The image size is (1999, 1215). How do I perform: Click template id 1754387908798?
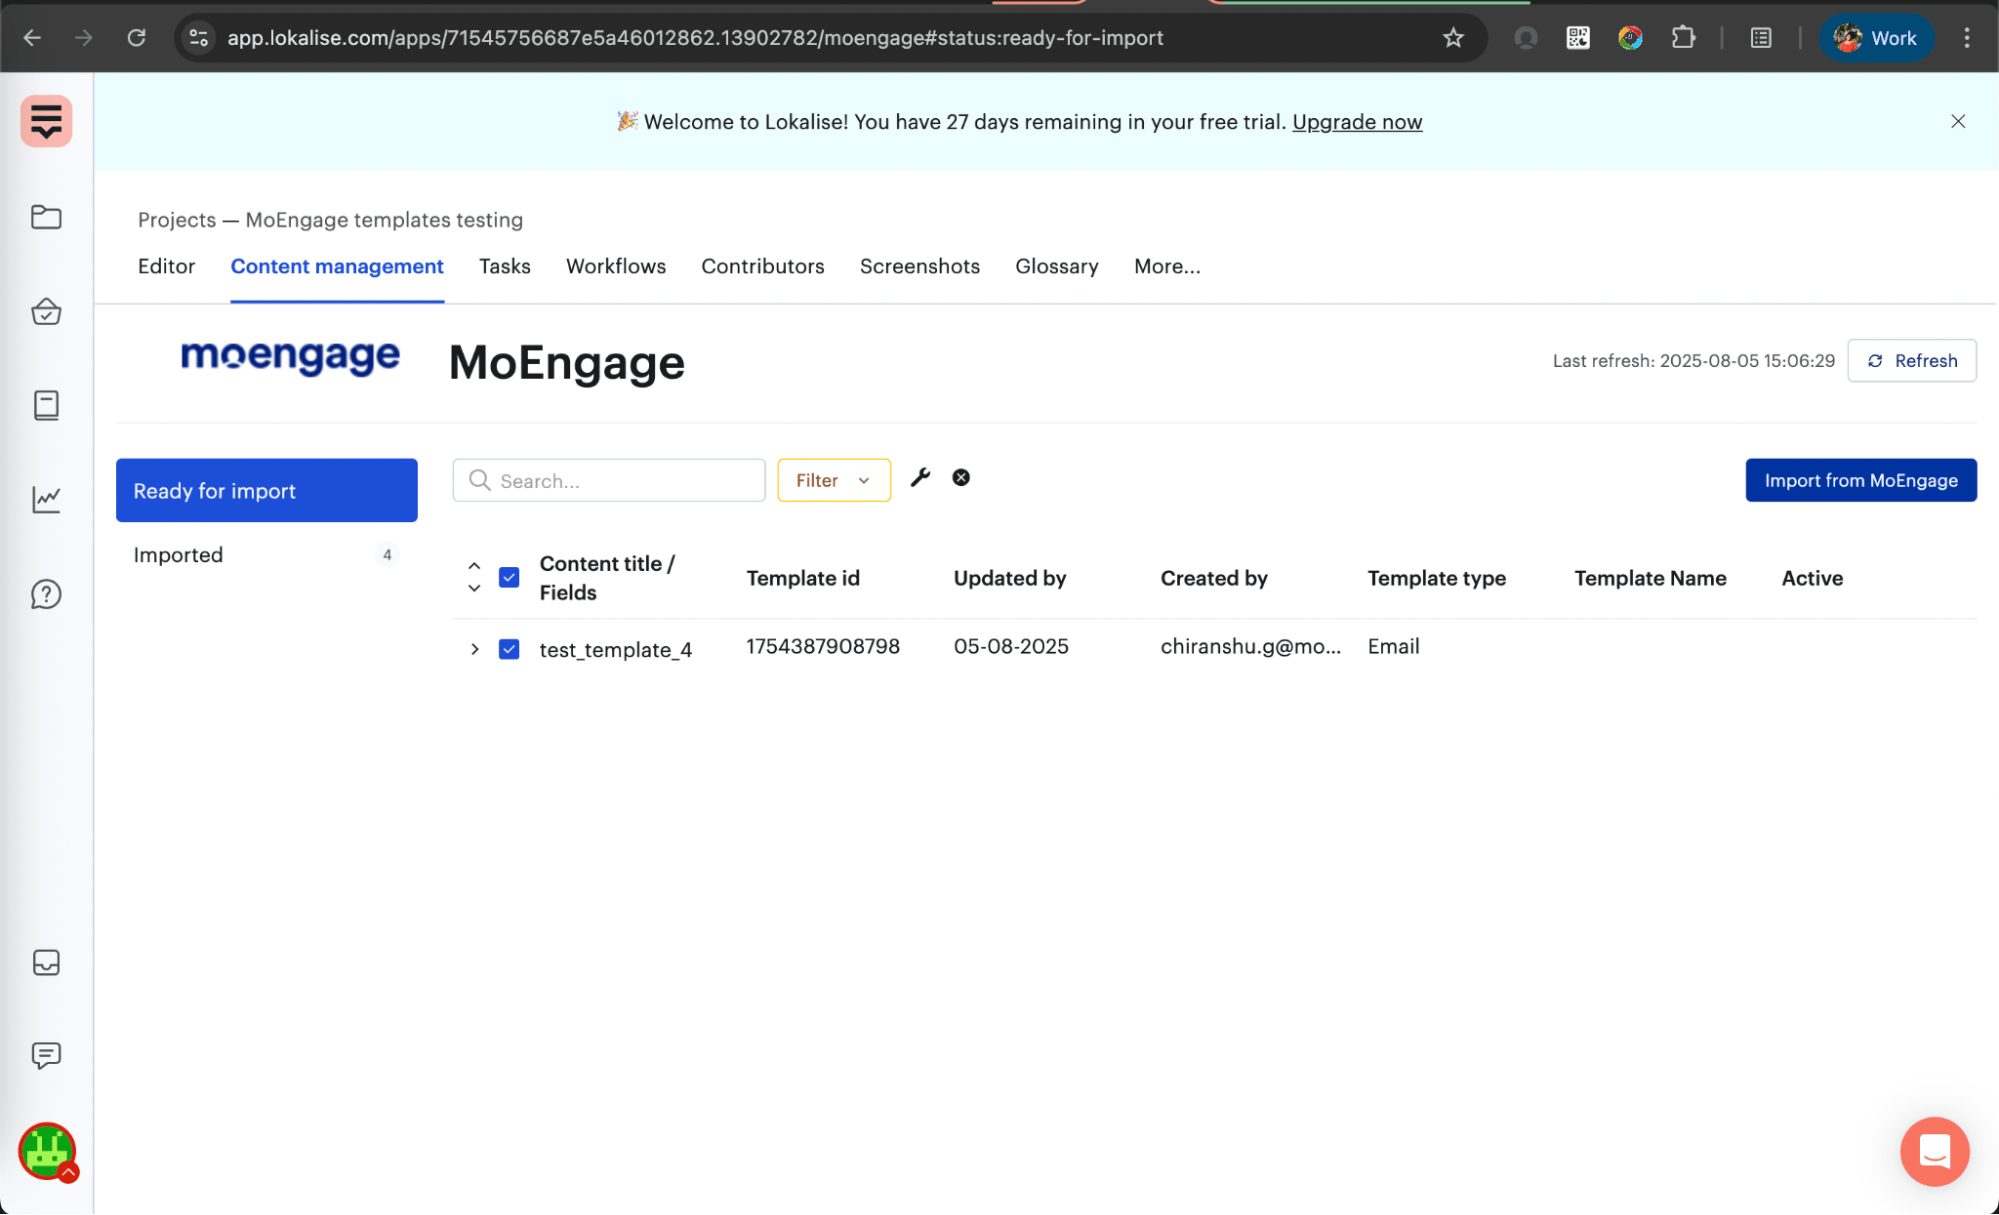(x=822, y=646)
